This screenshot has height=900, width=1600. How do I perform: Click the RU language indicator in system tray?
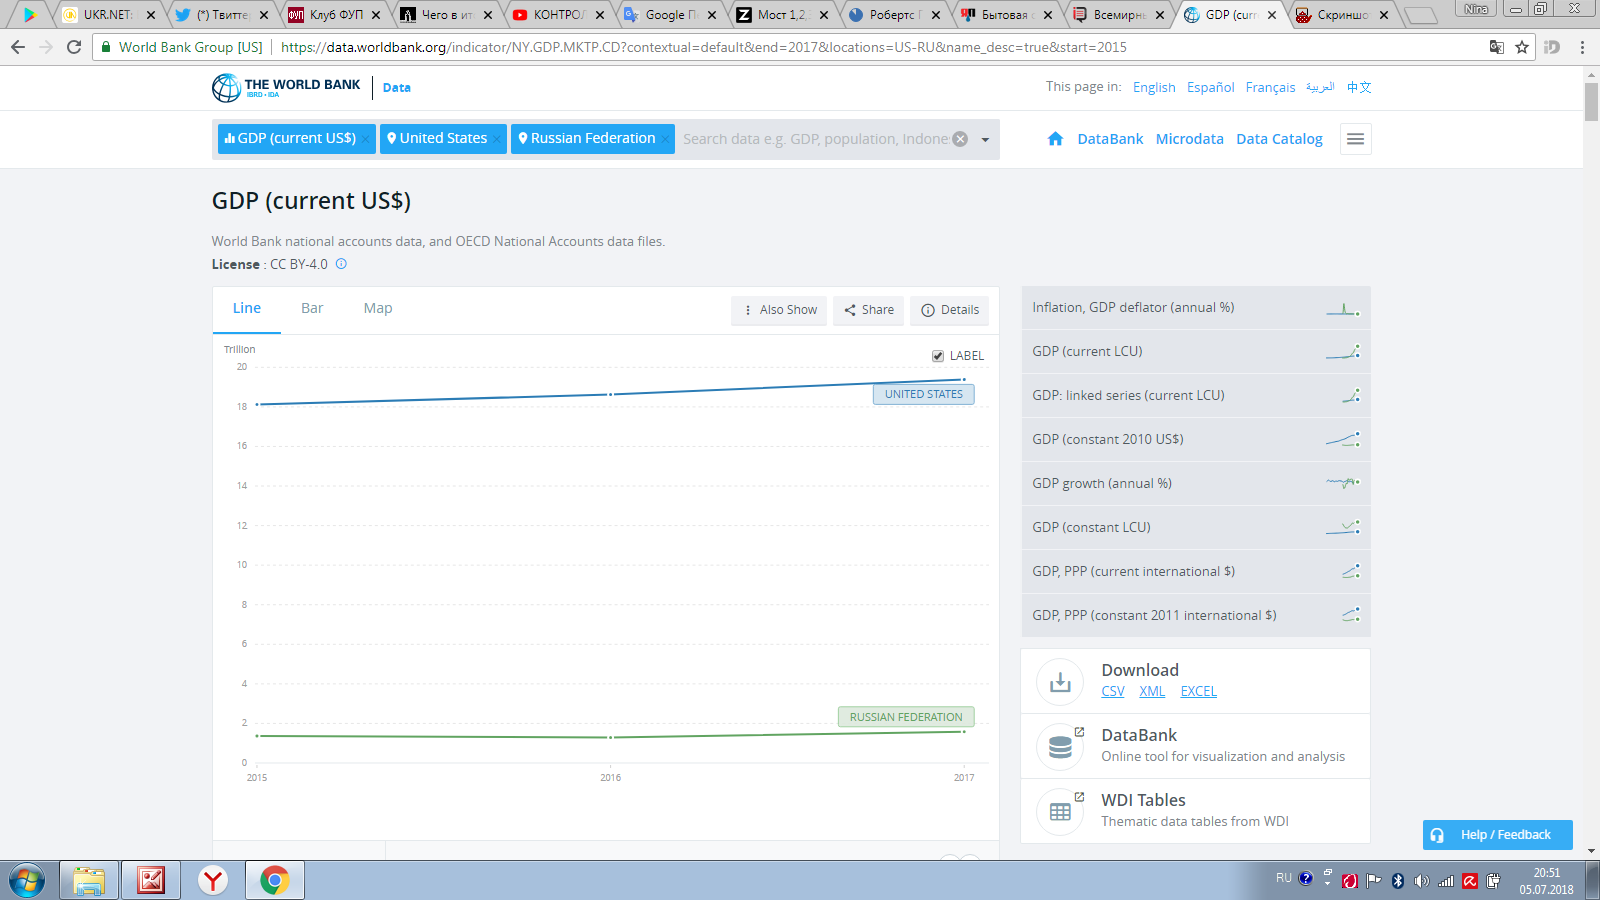coord(1284,878)
